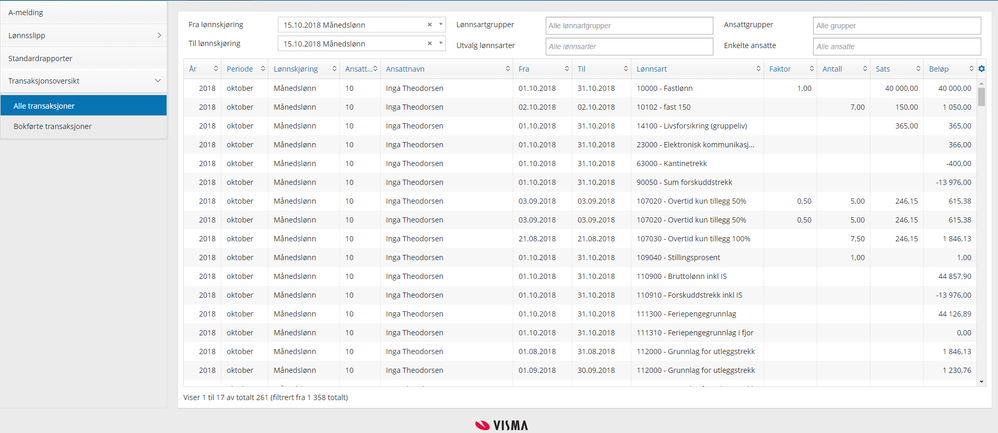Open Til lønnskjøring combo box 15.10.2018 Månedslønn

(362, 43)
